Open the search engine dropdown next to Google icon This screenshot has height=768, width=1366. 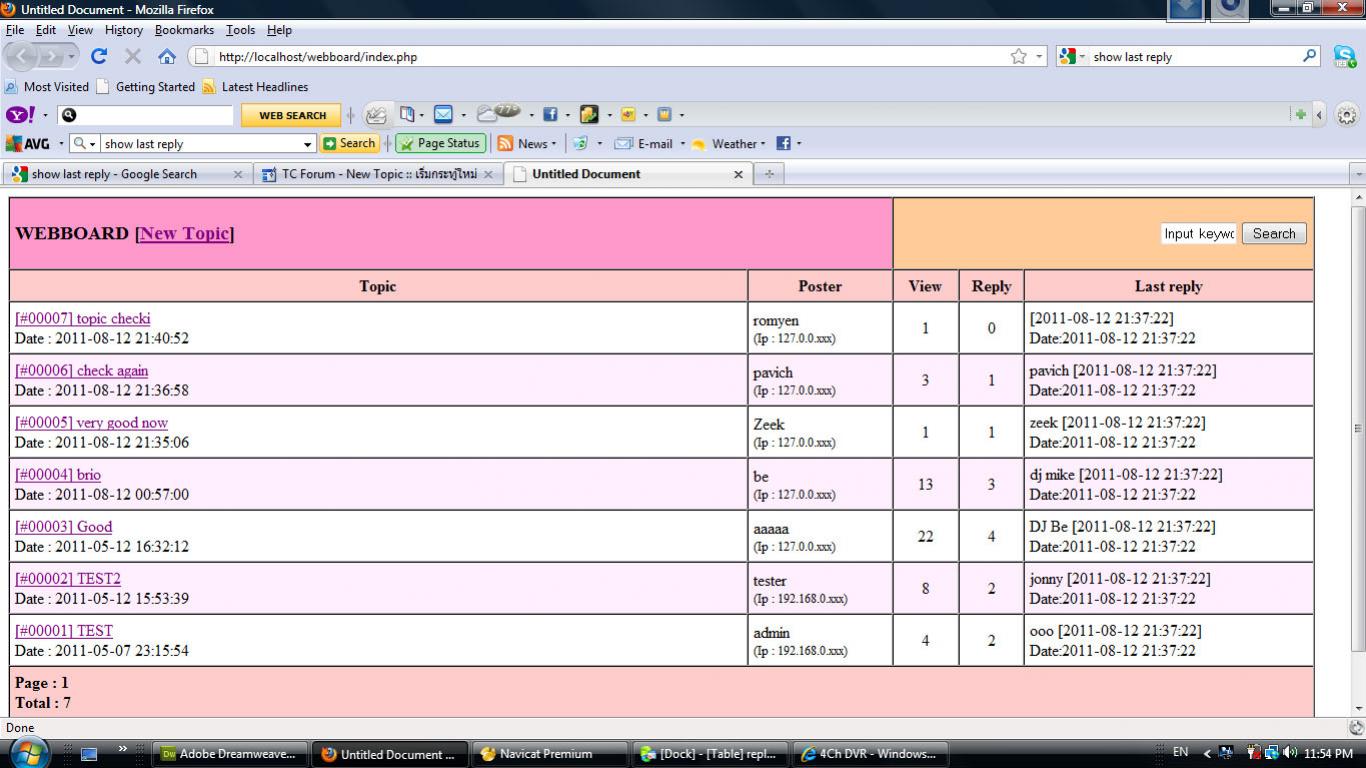point(1082,57)
